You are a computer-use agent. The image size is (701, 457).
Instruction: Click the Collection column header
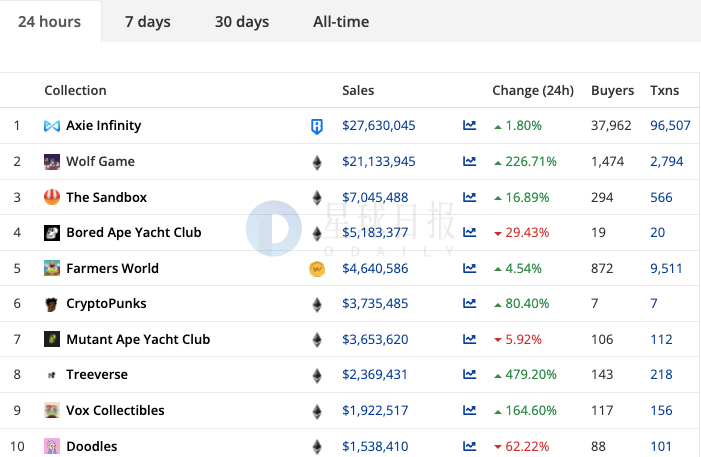click(x=75, y=90)
